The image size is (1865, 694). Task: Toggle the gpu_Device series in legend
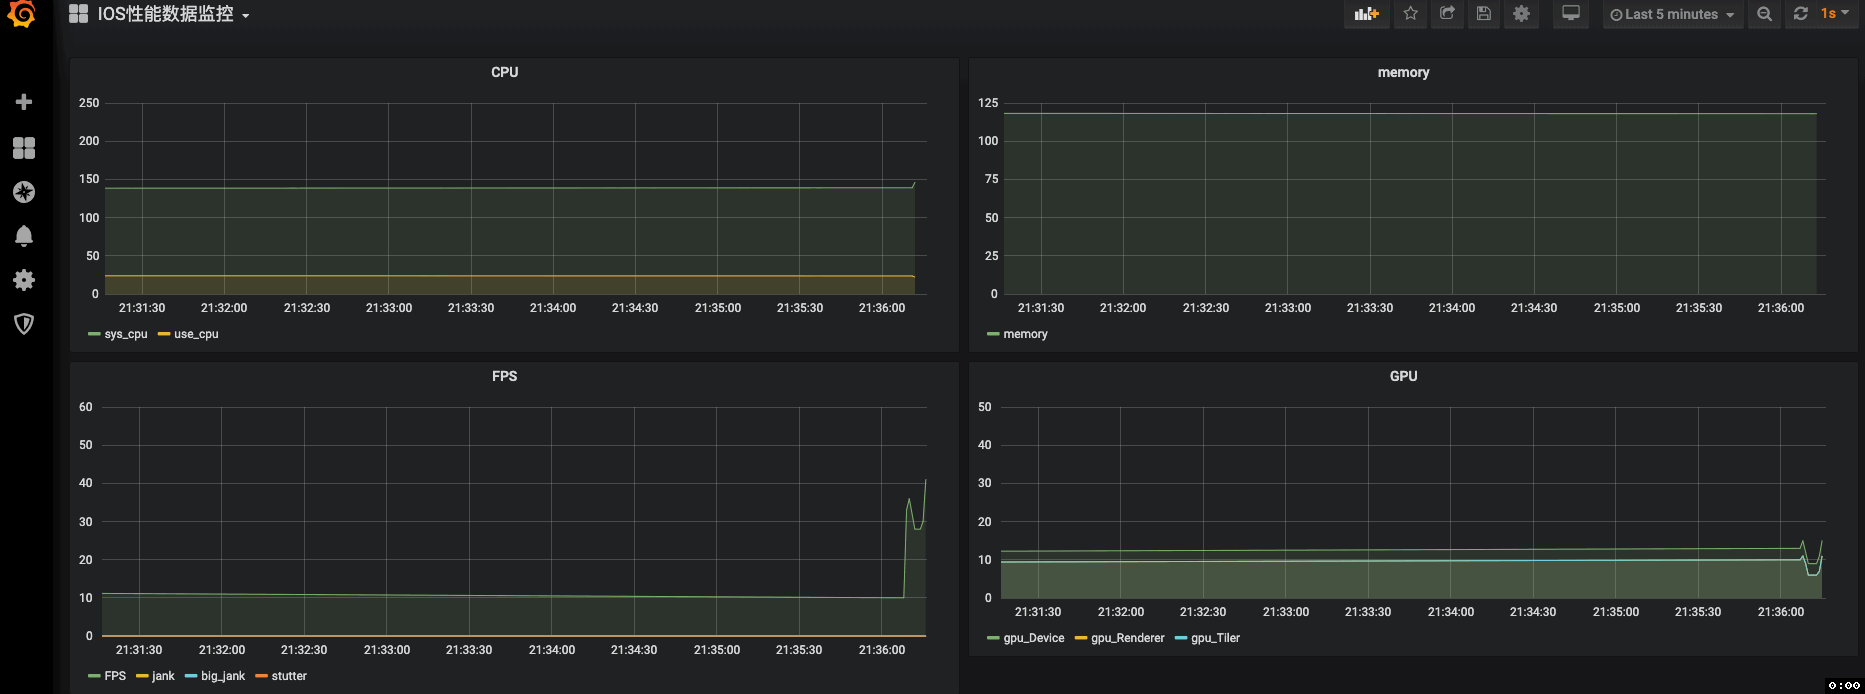coord(1034,638)
